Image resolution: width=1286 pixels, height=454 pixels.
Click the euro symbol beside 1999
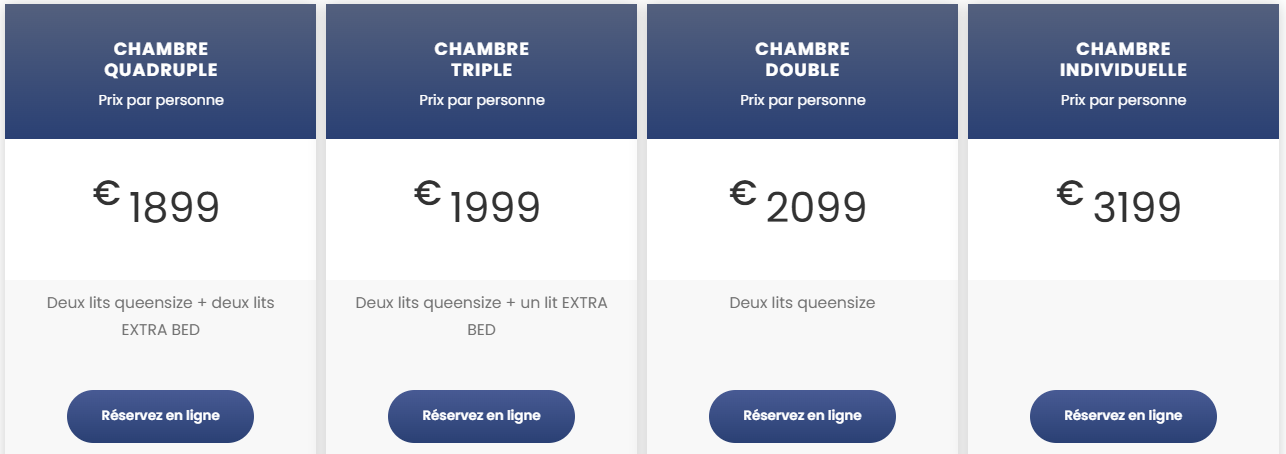point(428,193)
